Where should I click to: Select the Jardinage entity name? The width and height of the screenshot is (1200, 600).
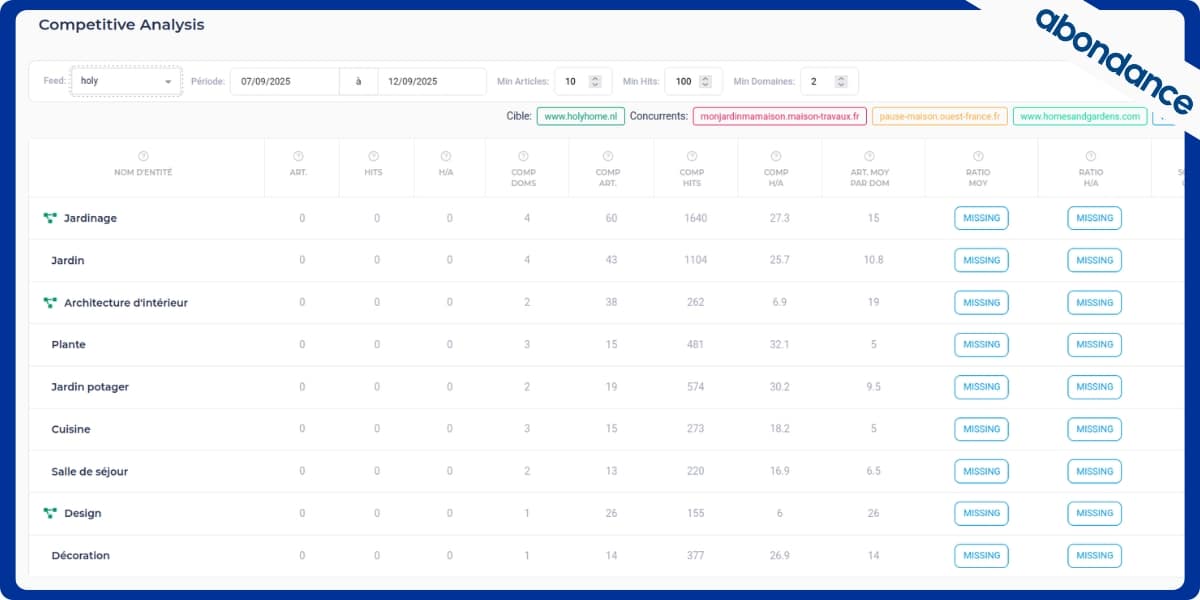(x=90, y=218)
